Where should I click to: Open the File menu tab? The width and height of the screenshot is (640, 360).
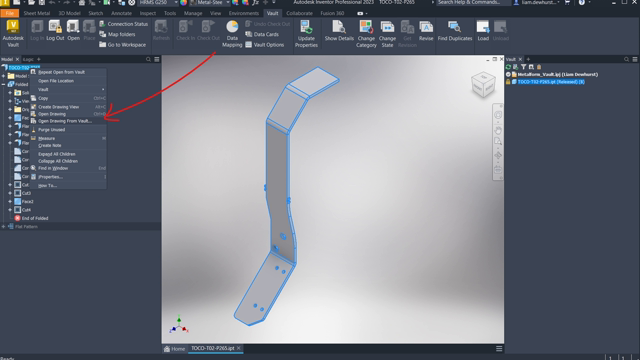[x=9, y=13]
